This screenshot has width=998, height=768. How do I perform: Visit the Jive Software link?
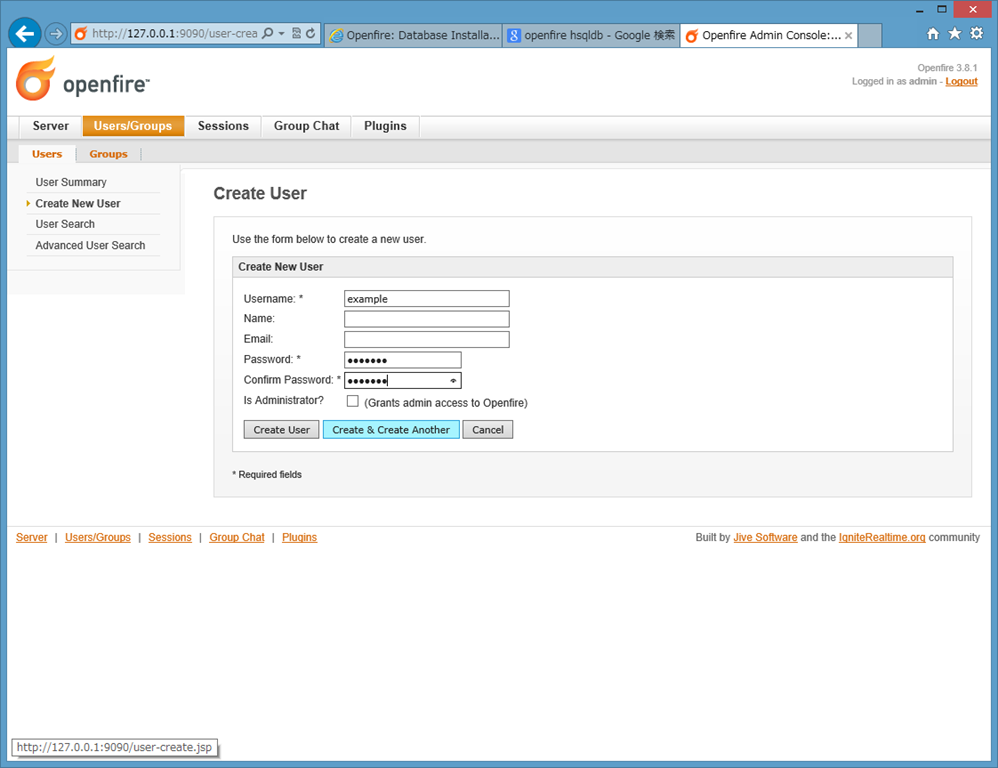(x=765, y=538)
